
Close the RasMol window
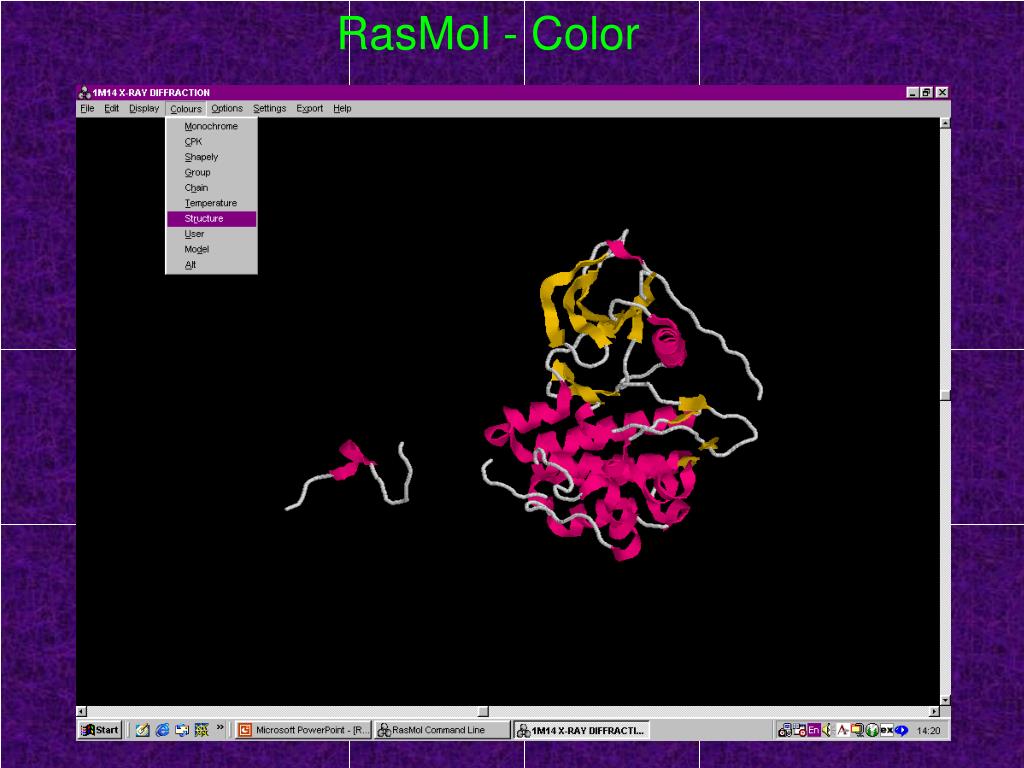pyautogui.click(x=942, y=93)
